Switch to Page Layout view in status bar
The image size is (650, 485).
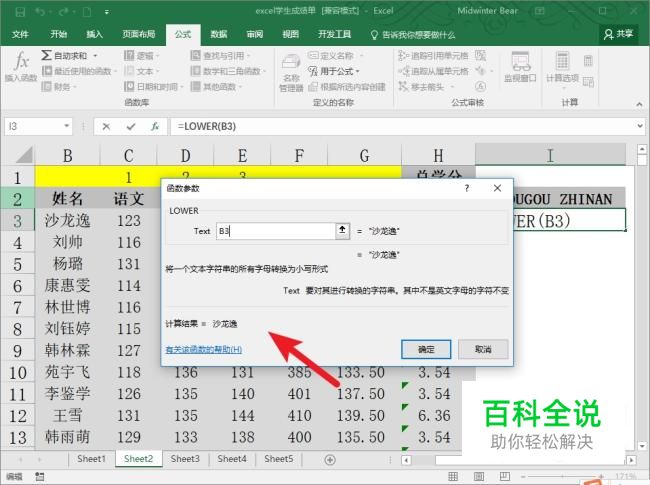click(x=479, y=476)
